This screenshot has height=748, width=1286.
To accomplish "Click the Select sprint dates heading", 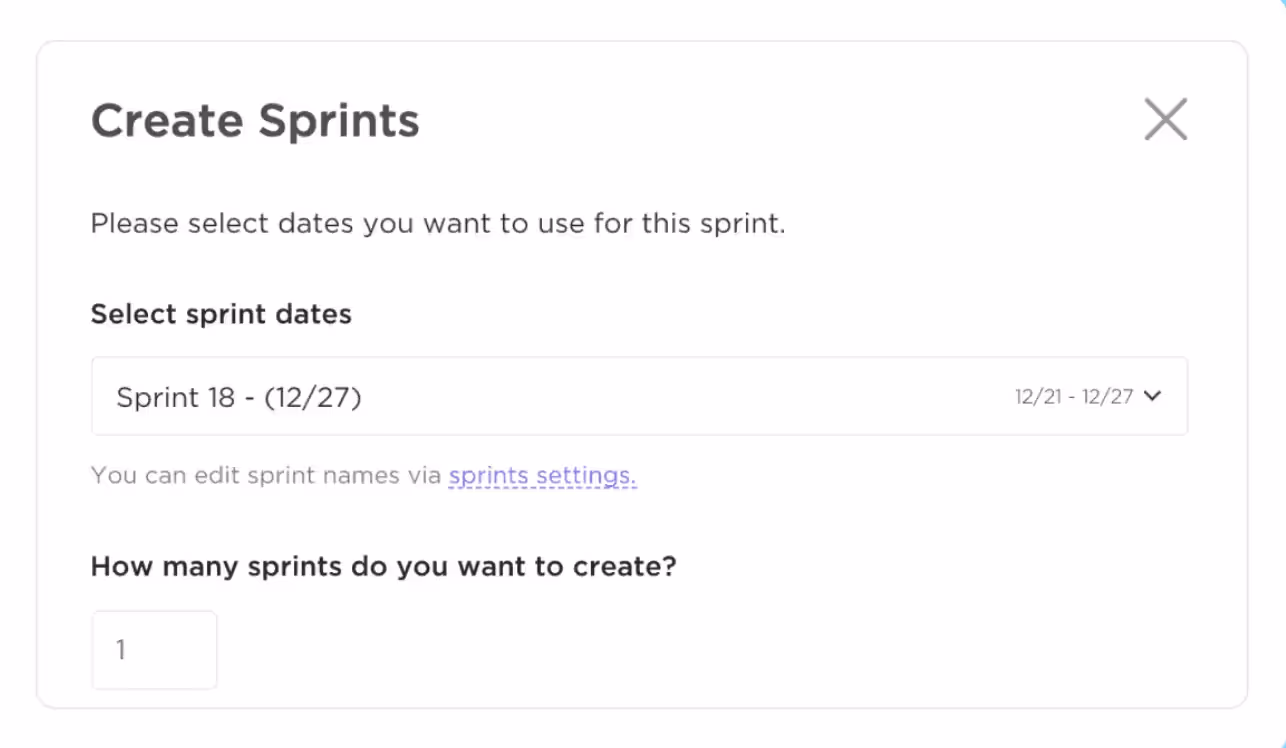I will tap(221, 313).
